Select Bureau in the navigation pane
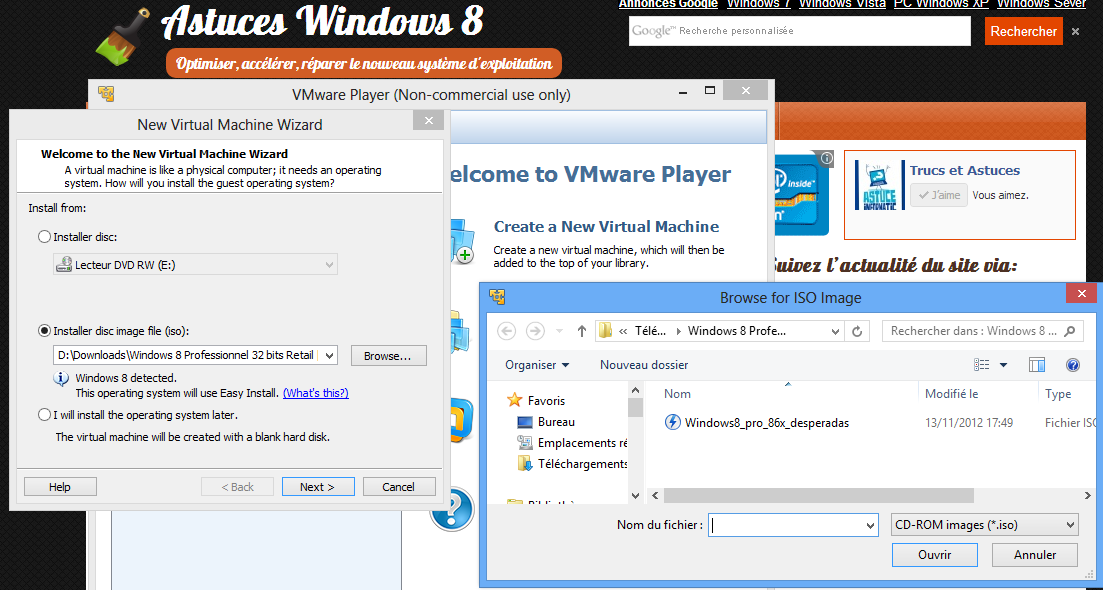 [556, 422]
